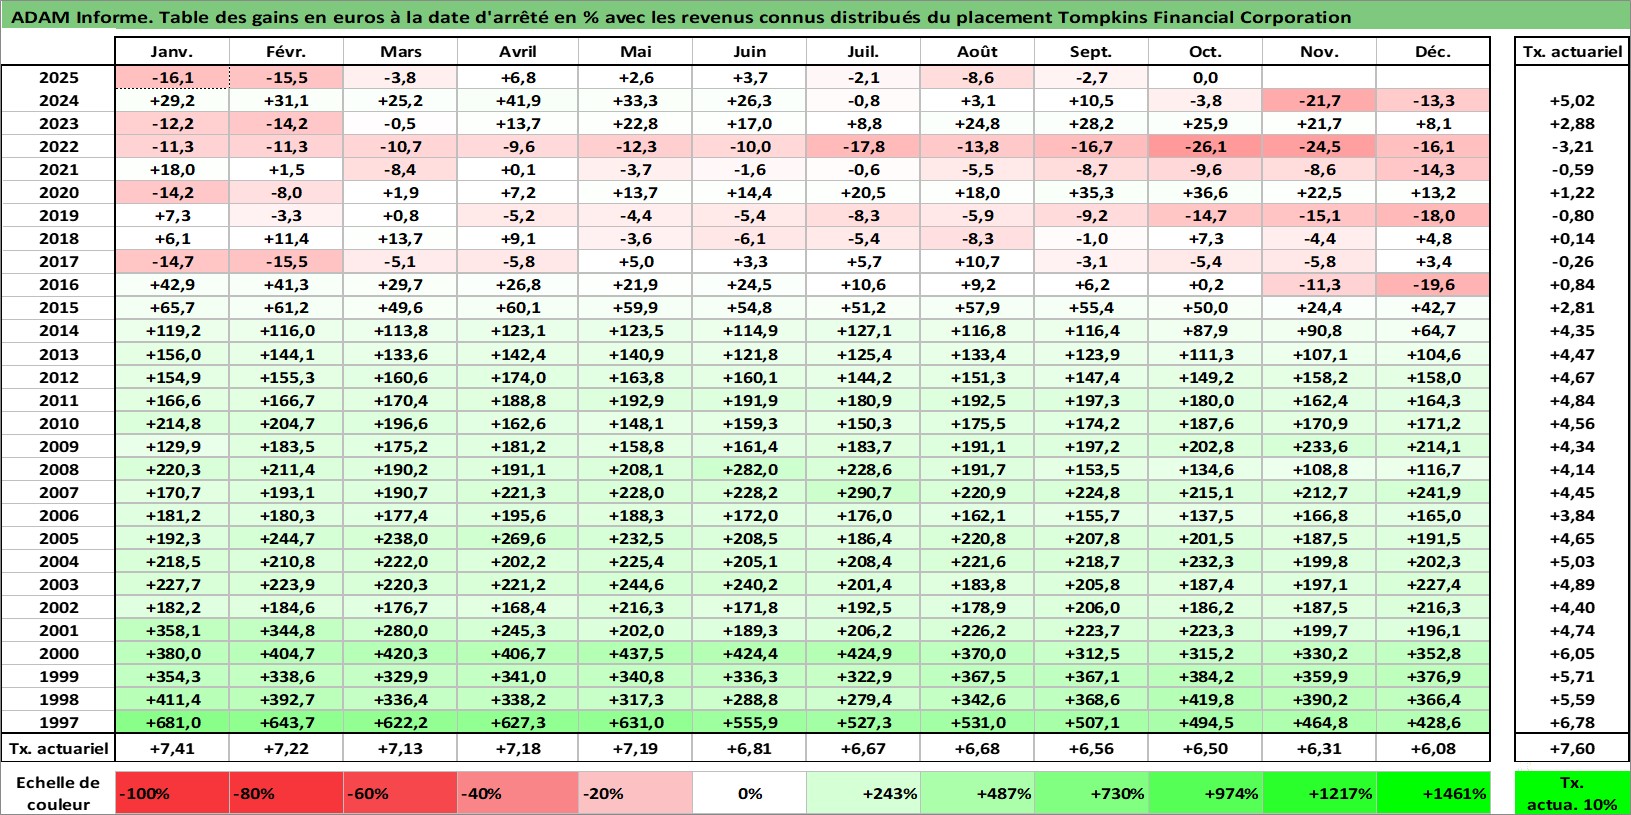1631x815 pixels.
Task: Select cell -16,1 for January 2025
Action: (x=172, y=77)
